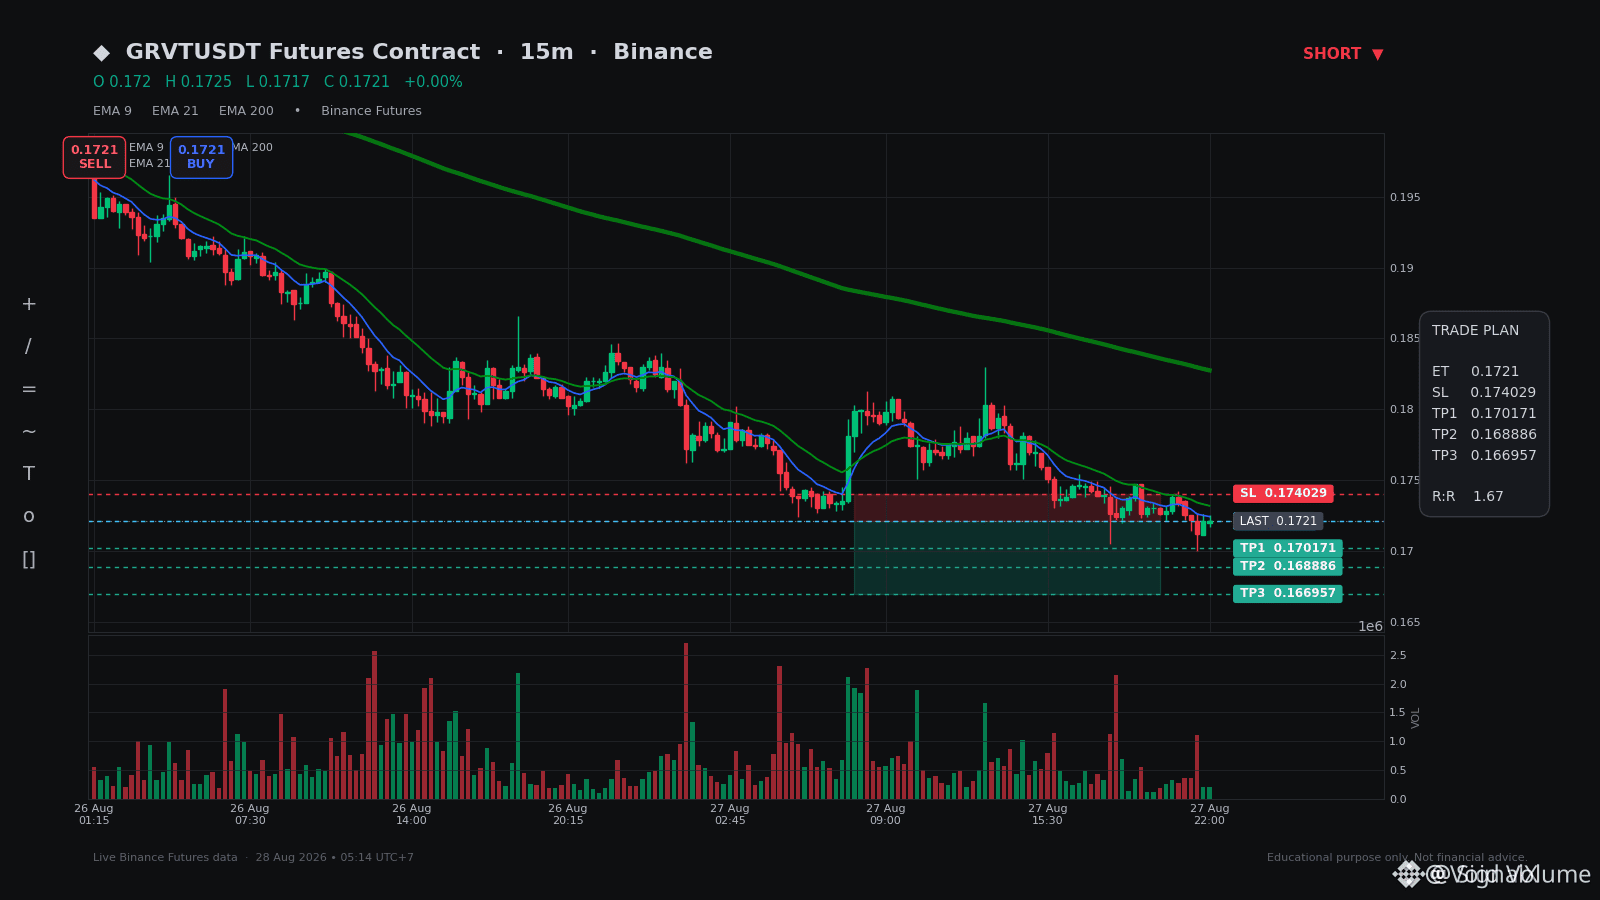This screenshot has width=1600, height=900.
Task: Click the TP2 0.168886 row in Trade Plan panel
Action: [x=1484, y=435]
